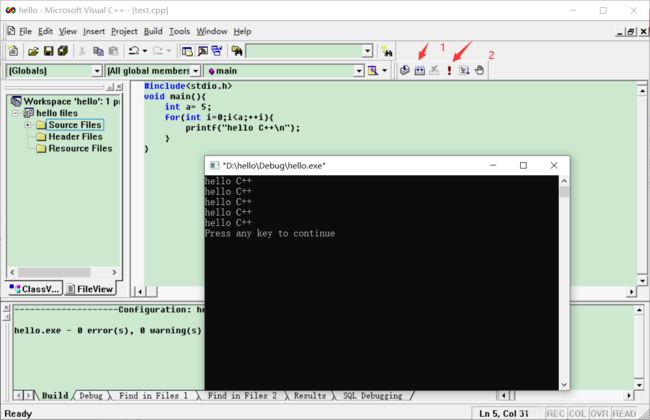Select the Debug output tab

[x=91, y=396]
